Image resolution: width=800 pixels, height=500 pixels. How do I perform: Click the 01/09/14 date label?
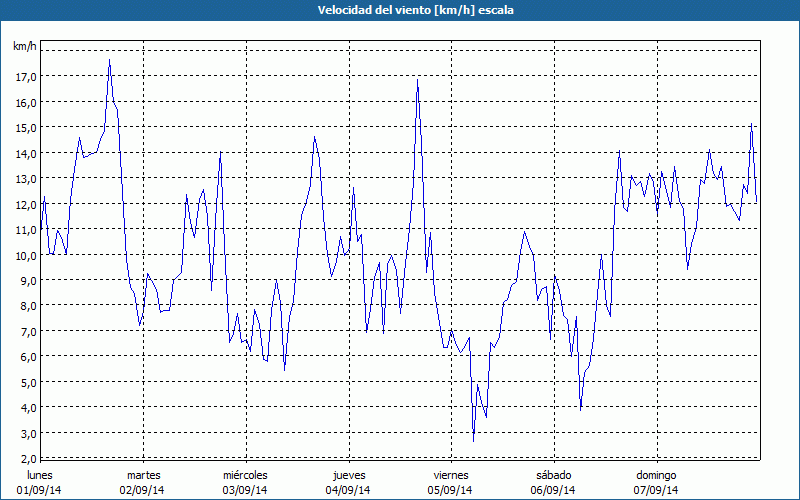(x=40, y=490)
